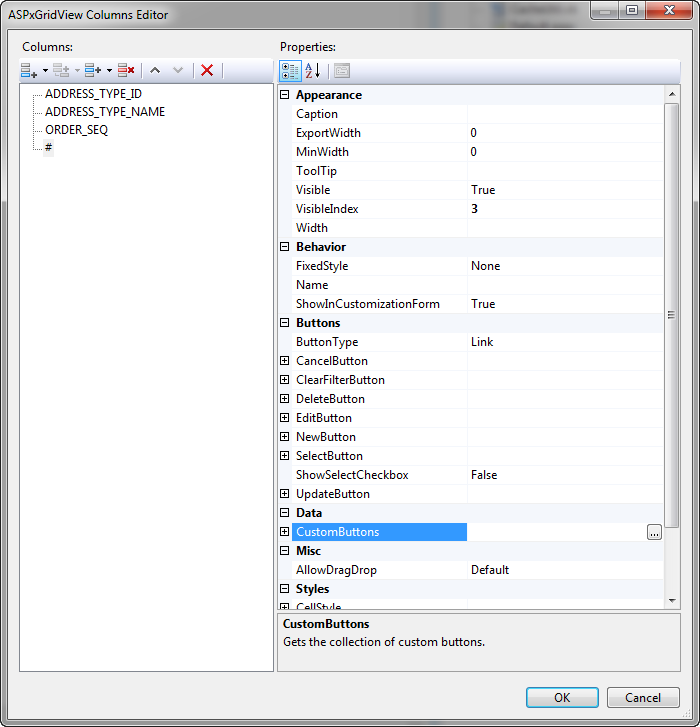The width and height of the screenshot is (700, 727).
Task: Expand the EditButton property
Action: [x=285, y=418]
